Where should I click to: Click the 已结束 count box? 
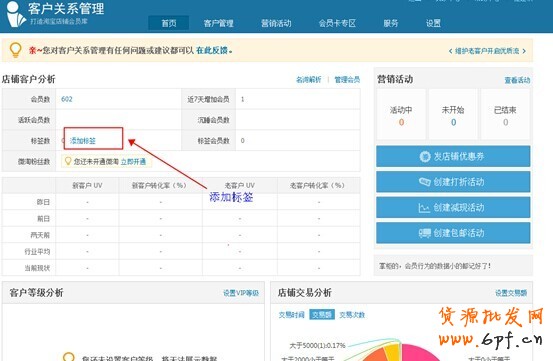pos(505,114)
